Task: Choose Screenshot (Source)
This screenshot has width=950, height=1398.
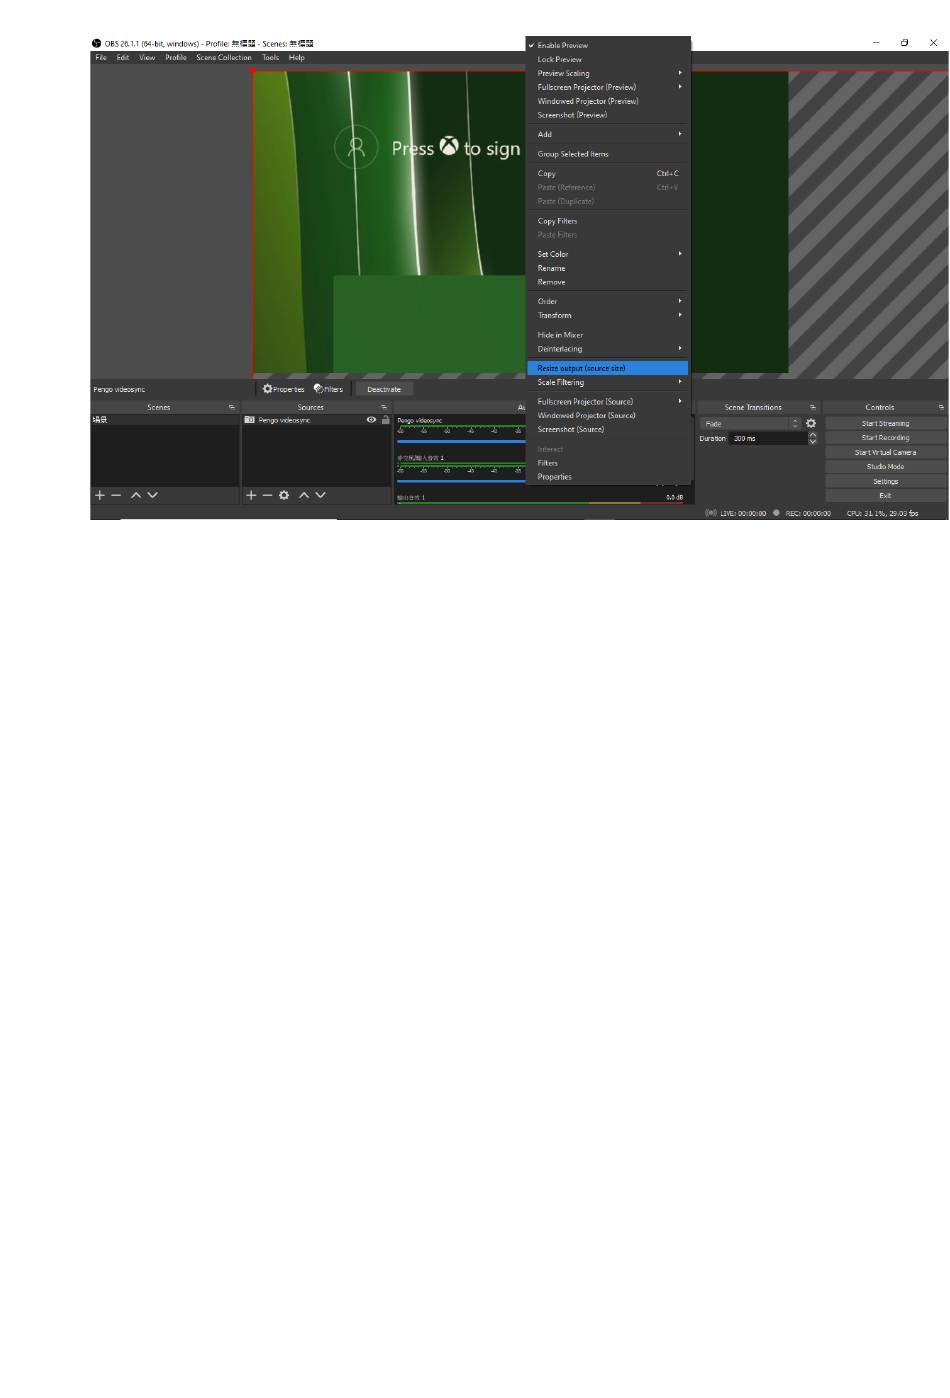Action: 608,429
